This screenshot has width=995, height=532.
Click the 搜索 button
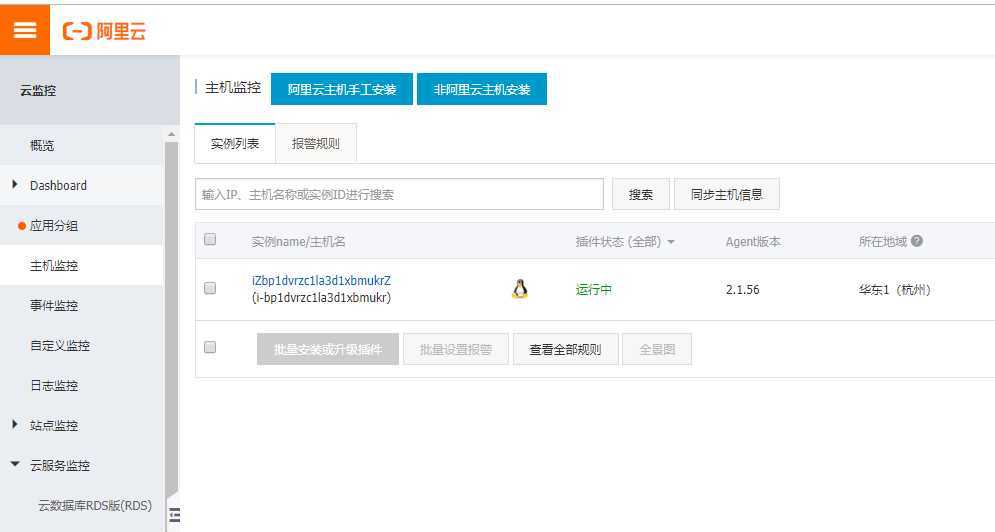(x=640, y=194)
